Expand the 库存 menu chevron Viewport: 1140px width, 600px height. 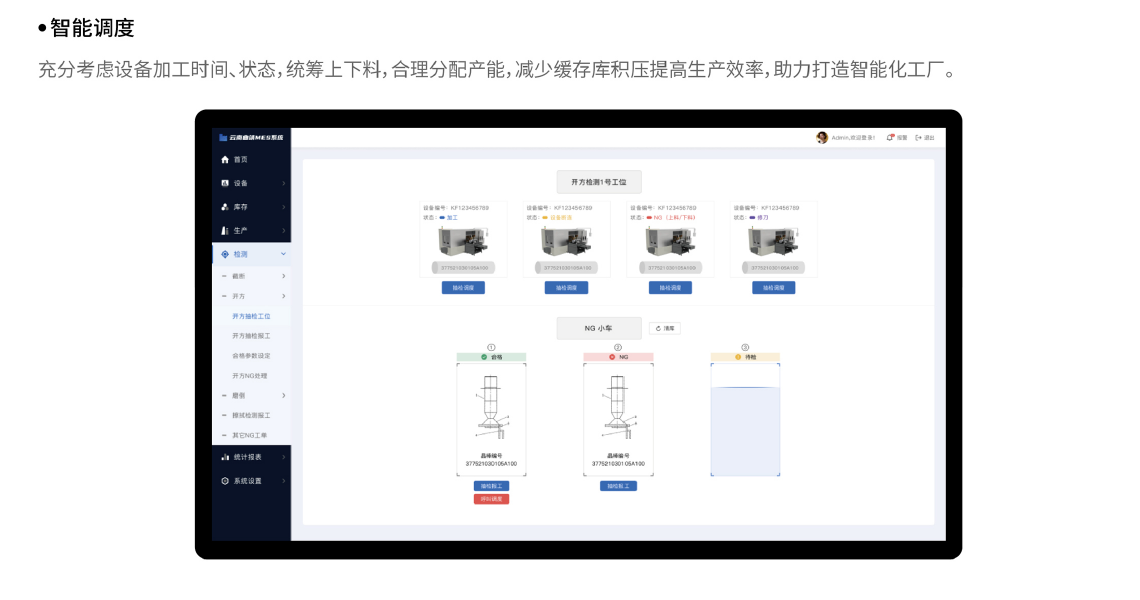[x=283, y=207]
